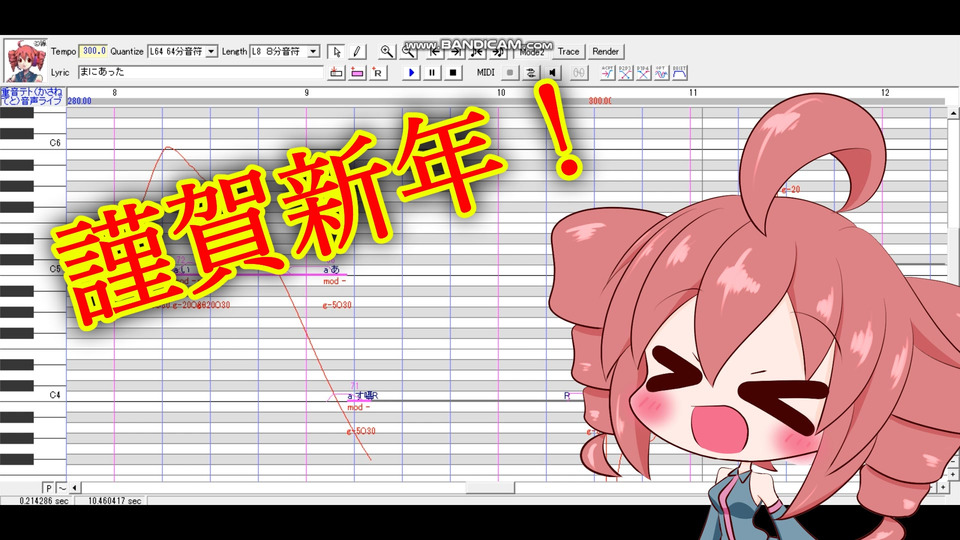The height and width of the screenshot is (540, 960).
Task: Click the Tempo value field 300.0
Action: tap(94, 51)
